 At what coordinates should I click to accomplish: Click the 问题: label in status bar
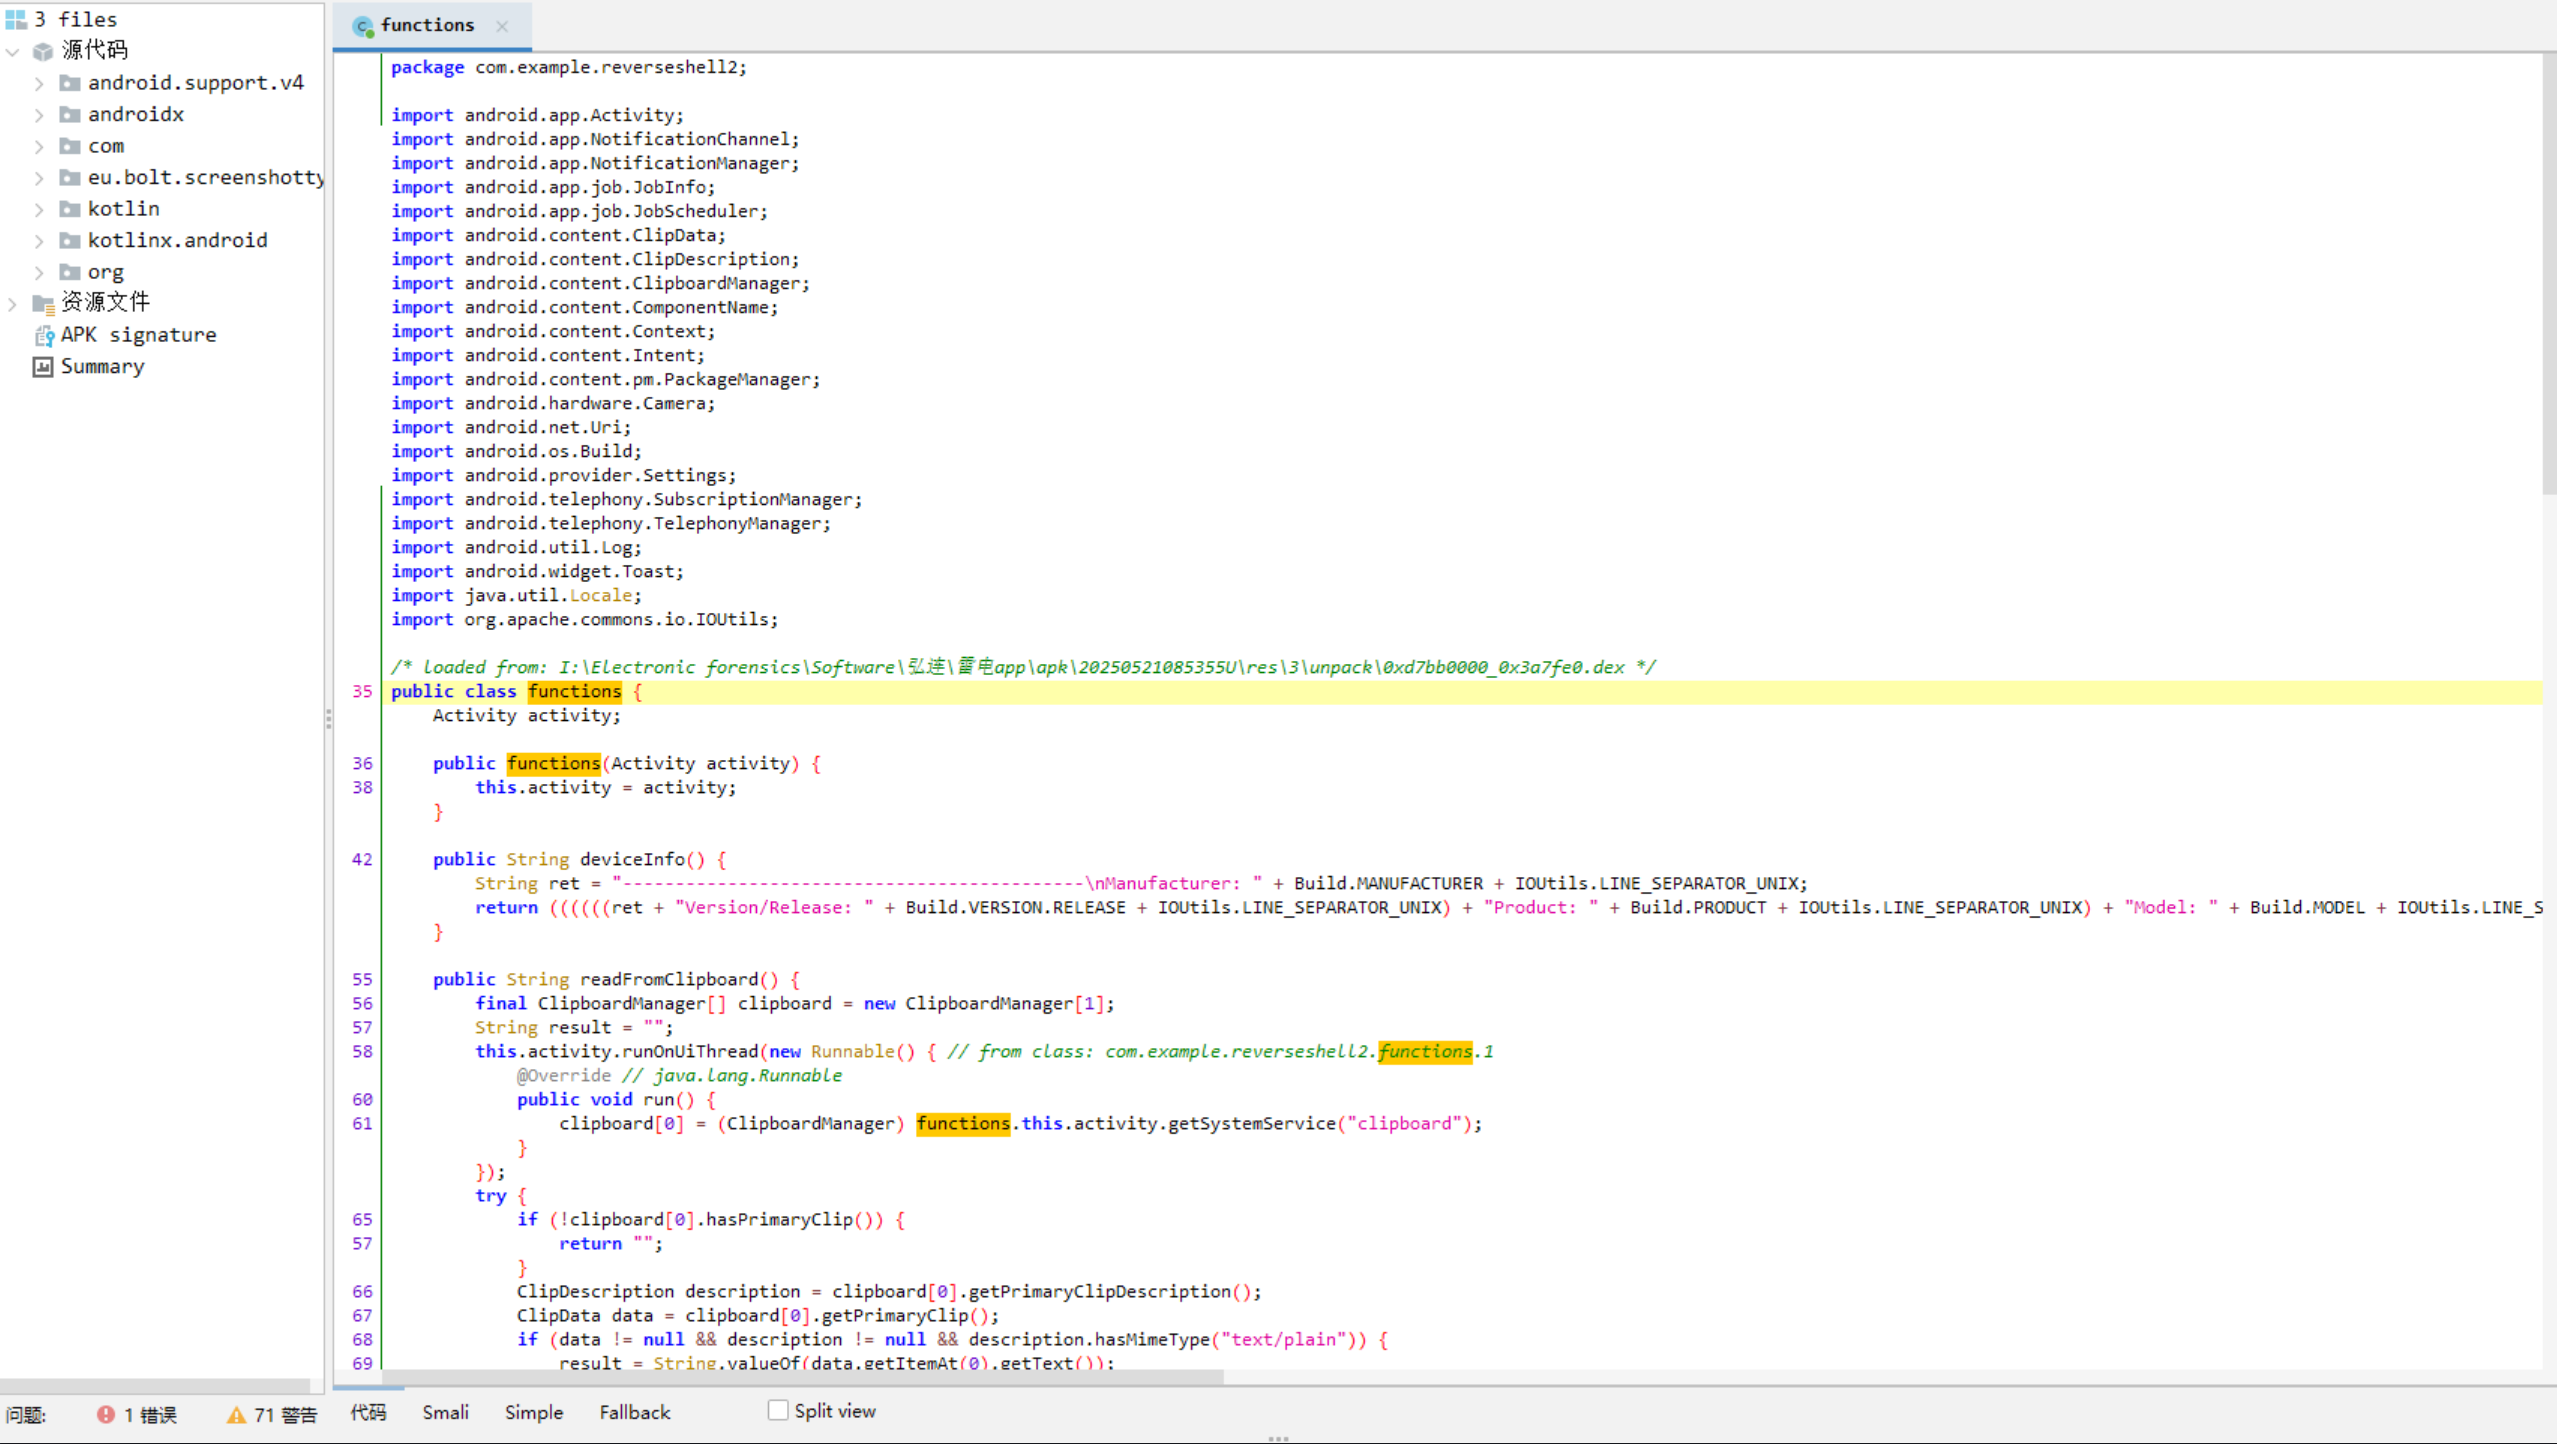pos(26,1414)
